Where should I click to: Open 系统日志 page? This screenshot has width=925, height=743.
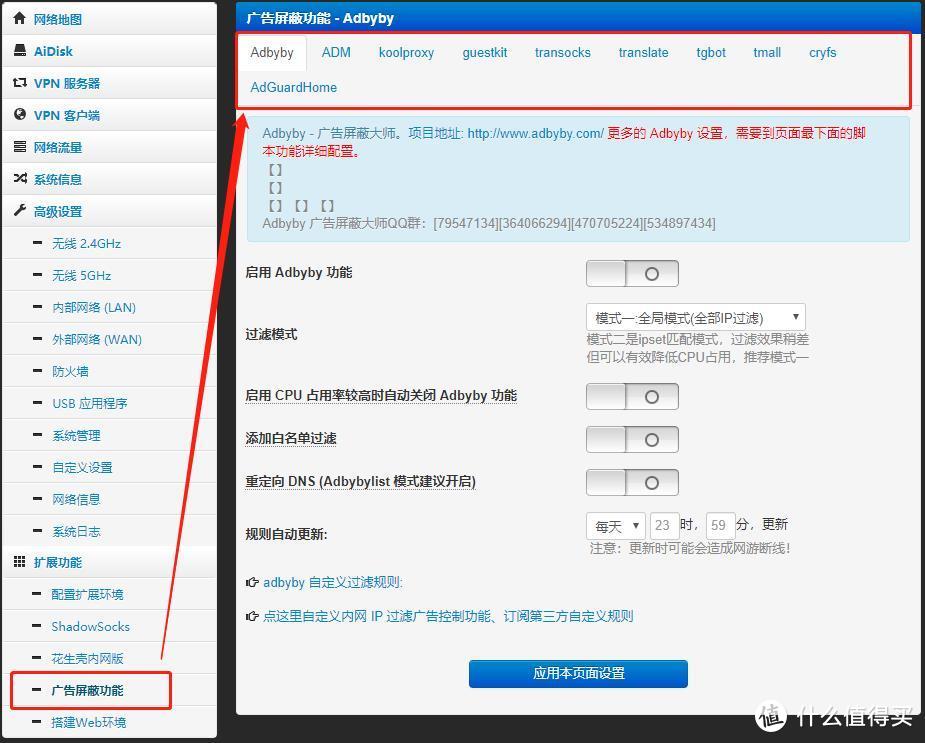pyautogui.click(x=76, y=531)
